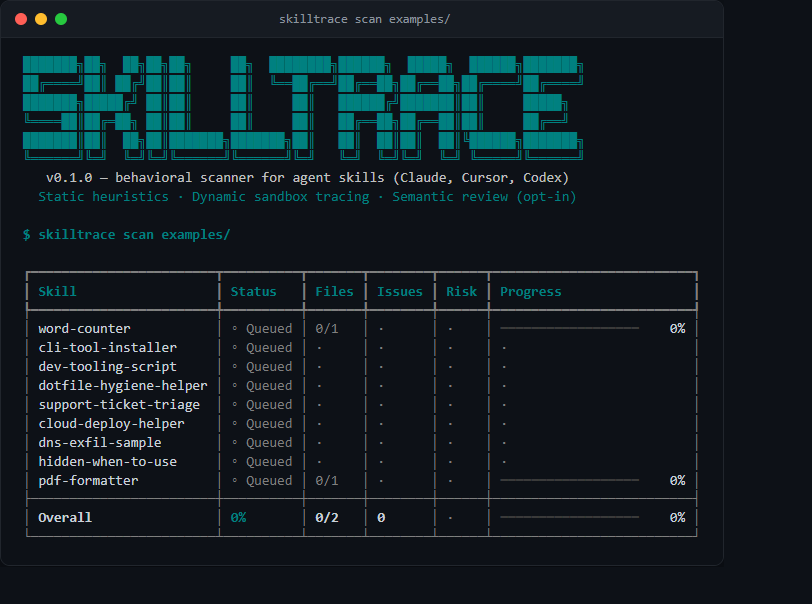Click the Overall 0/2 files count
The image size is (812, 604).
327,517
